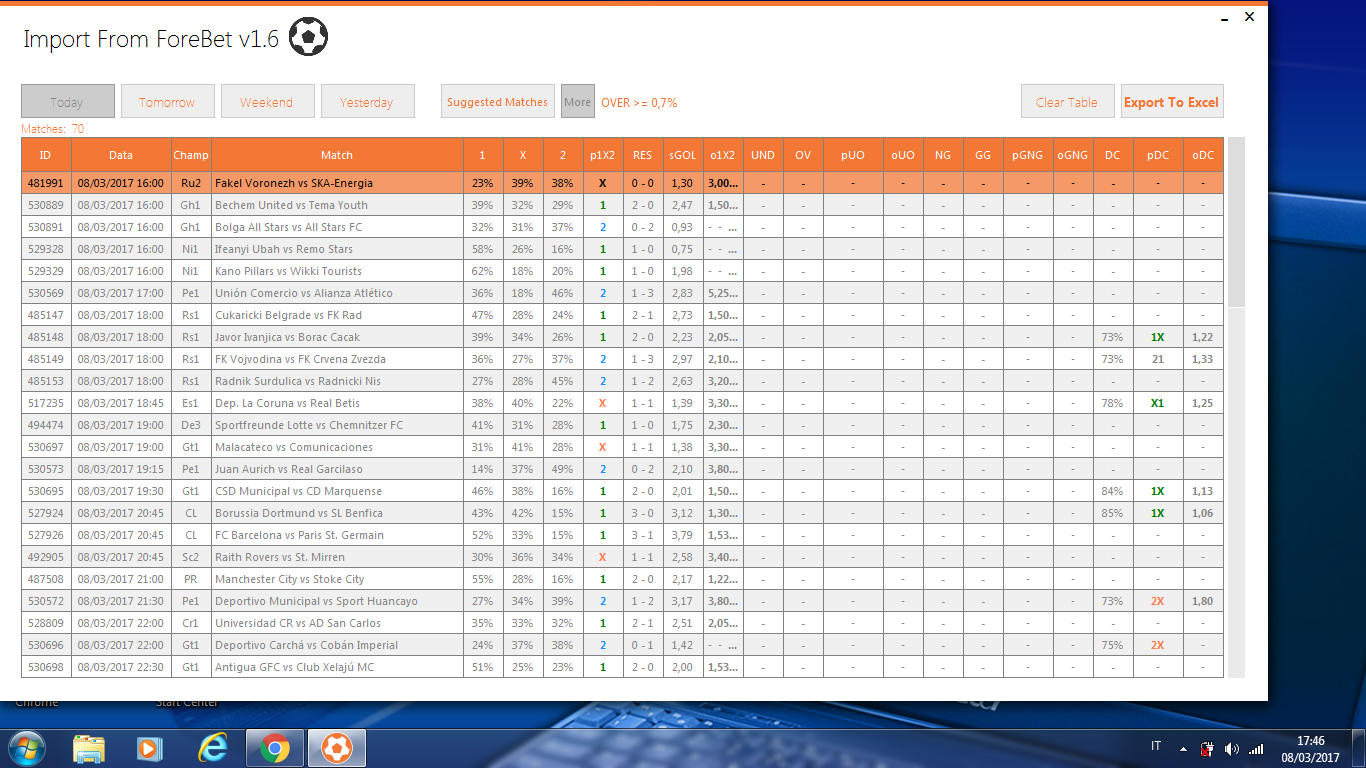Screen dimensions: 1366x768
Task: Sort by ID column header
Action: [x=46, y=155]
